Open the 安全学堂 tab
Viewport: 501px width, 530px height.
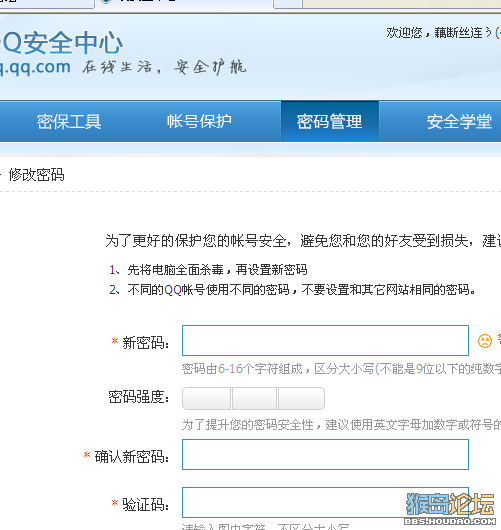point(459,122)
